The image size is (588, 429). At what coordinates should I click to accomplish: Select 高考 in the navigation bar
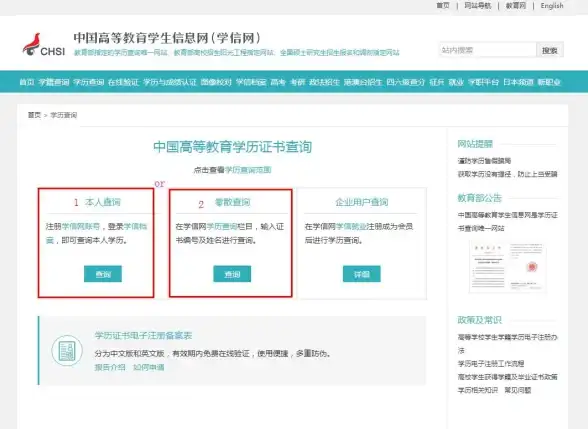(278, 82)
